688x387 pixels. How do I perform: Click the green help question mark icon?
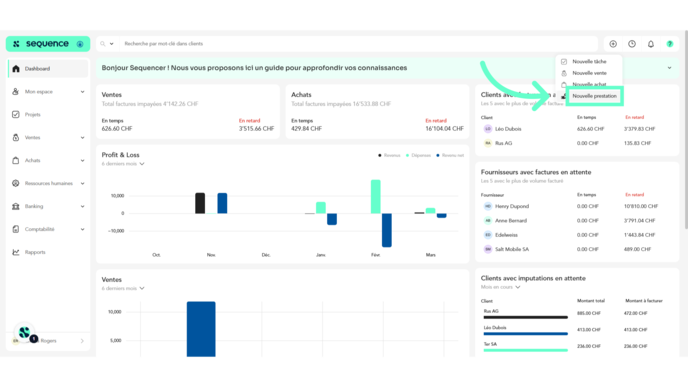pos(670,44)
